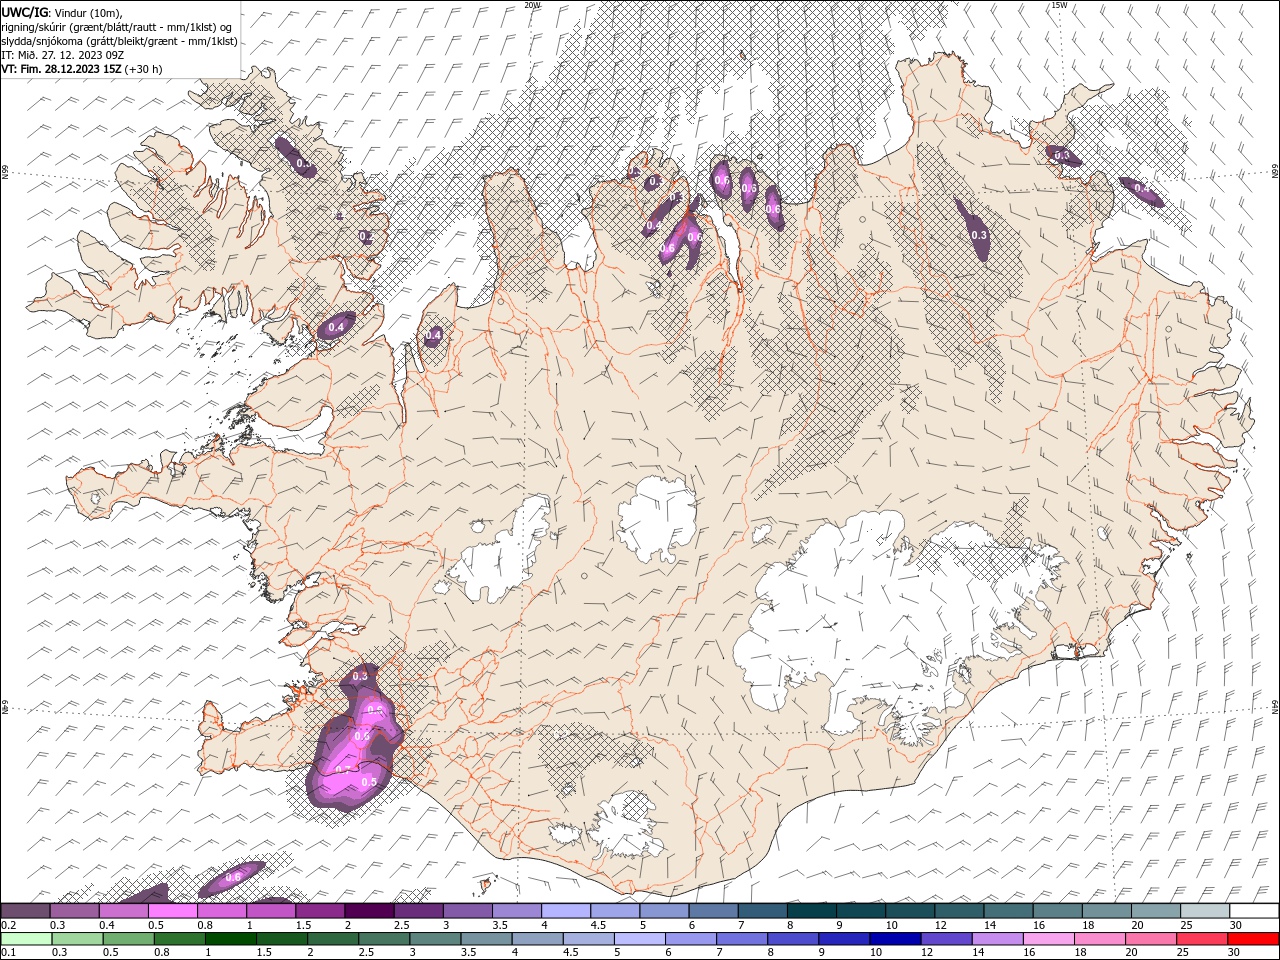Choose the gray-green 3–3.5 rain legend swatch
This screenshot has height=960, width=1280.
point(435,939)
